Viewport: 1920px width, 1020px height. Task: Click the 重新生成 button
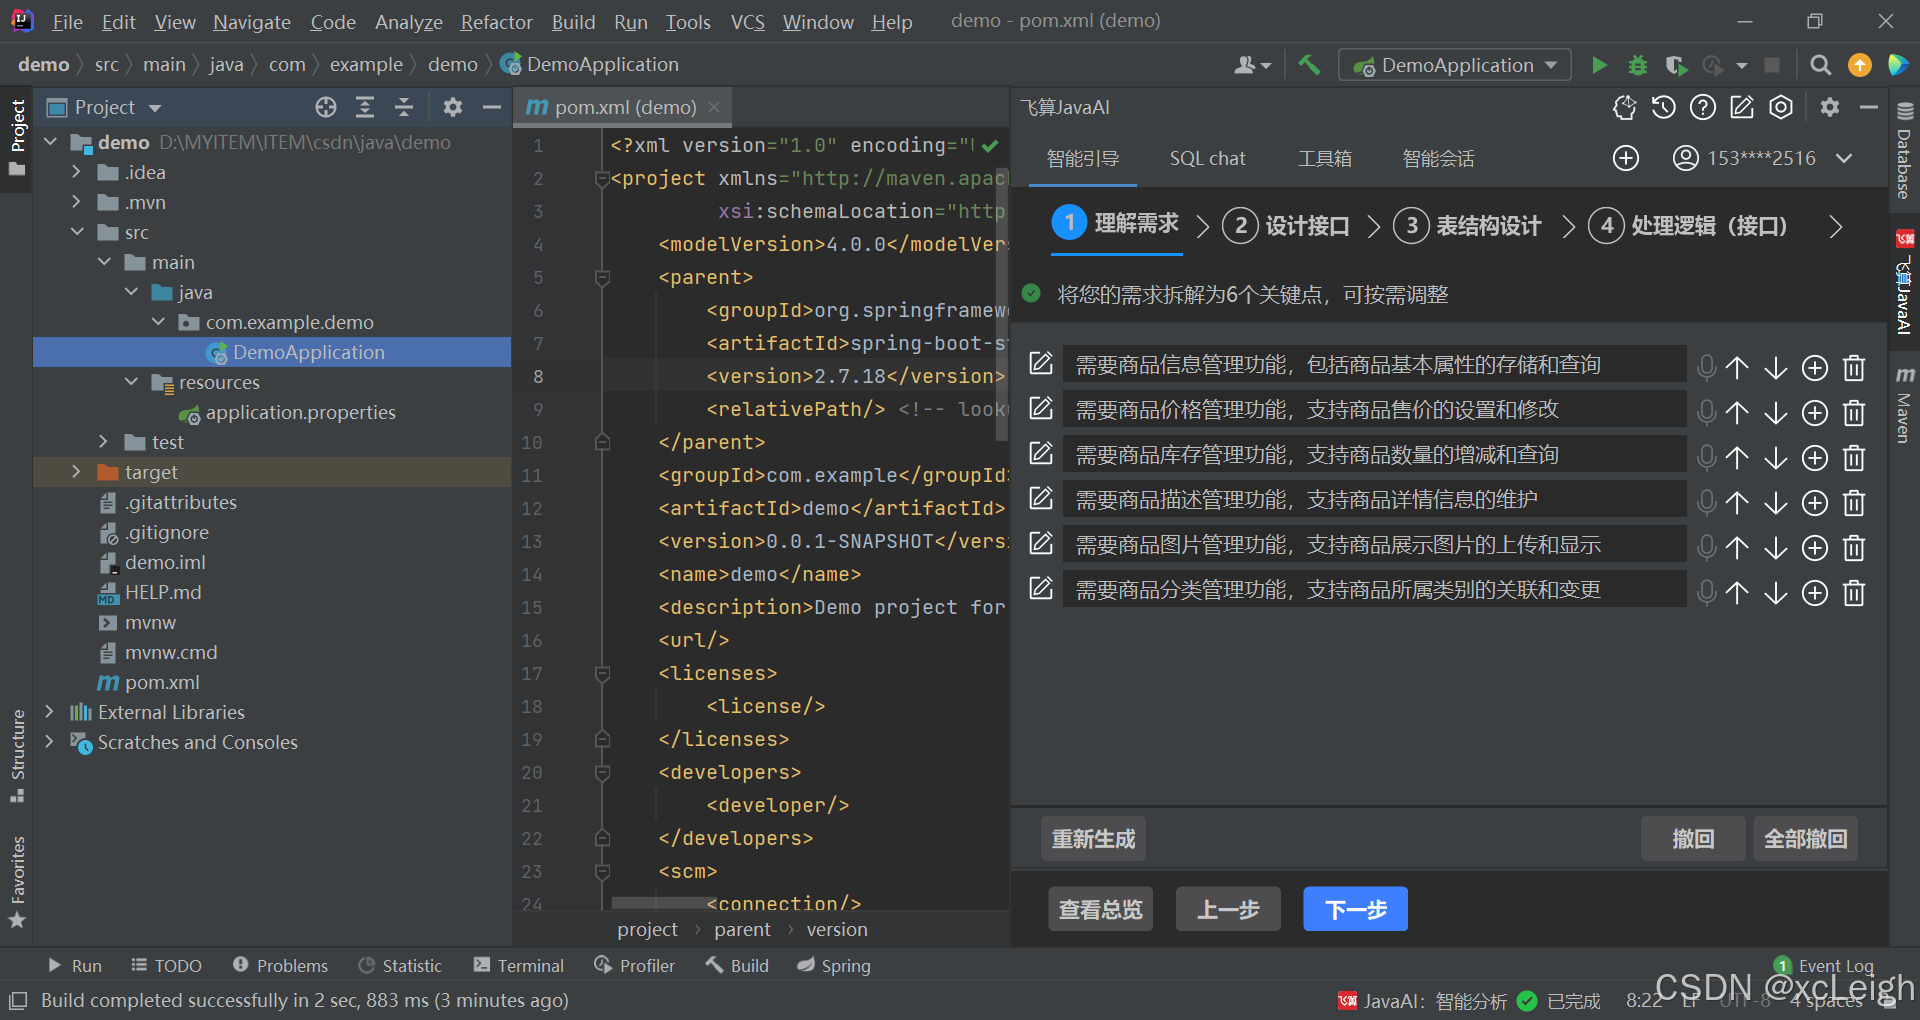coord(1093,838)
